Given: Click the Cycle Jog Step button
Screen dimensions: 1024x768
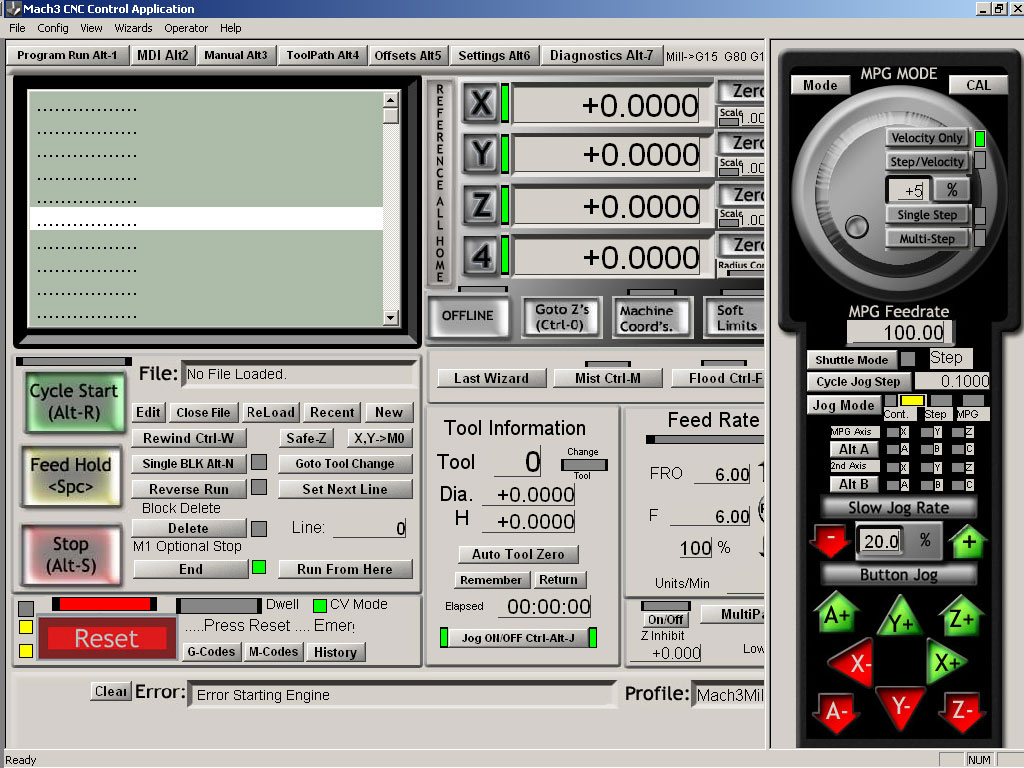Looking at the screenshot, I should pos(857,381).
